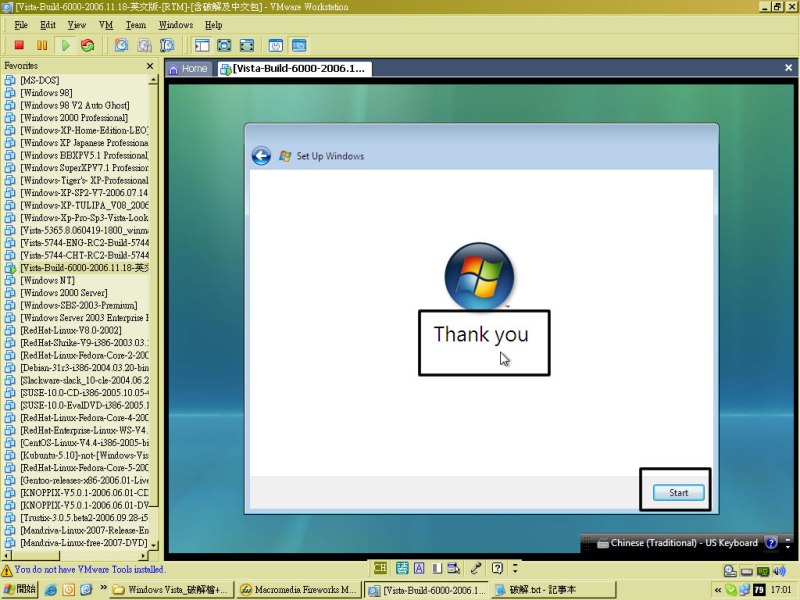
Task: Close the active VM tab with X
Action: click(x=788, y=67)
